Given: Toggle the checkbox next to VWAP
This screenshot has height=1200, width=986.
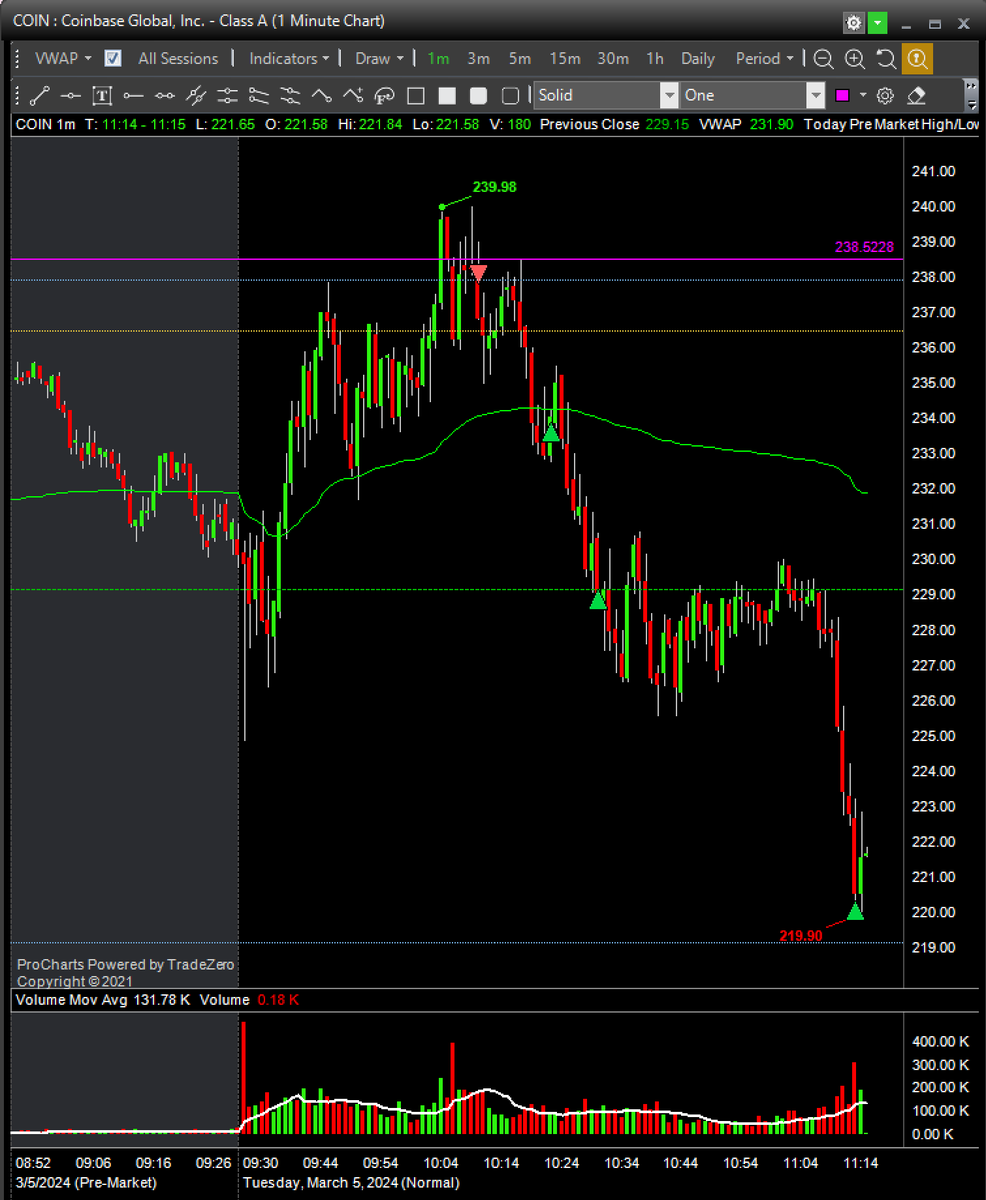Looking at the screenshot, I should (112, 58).
